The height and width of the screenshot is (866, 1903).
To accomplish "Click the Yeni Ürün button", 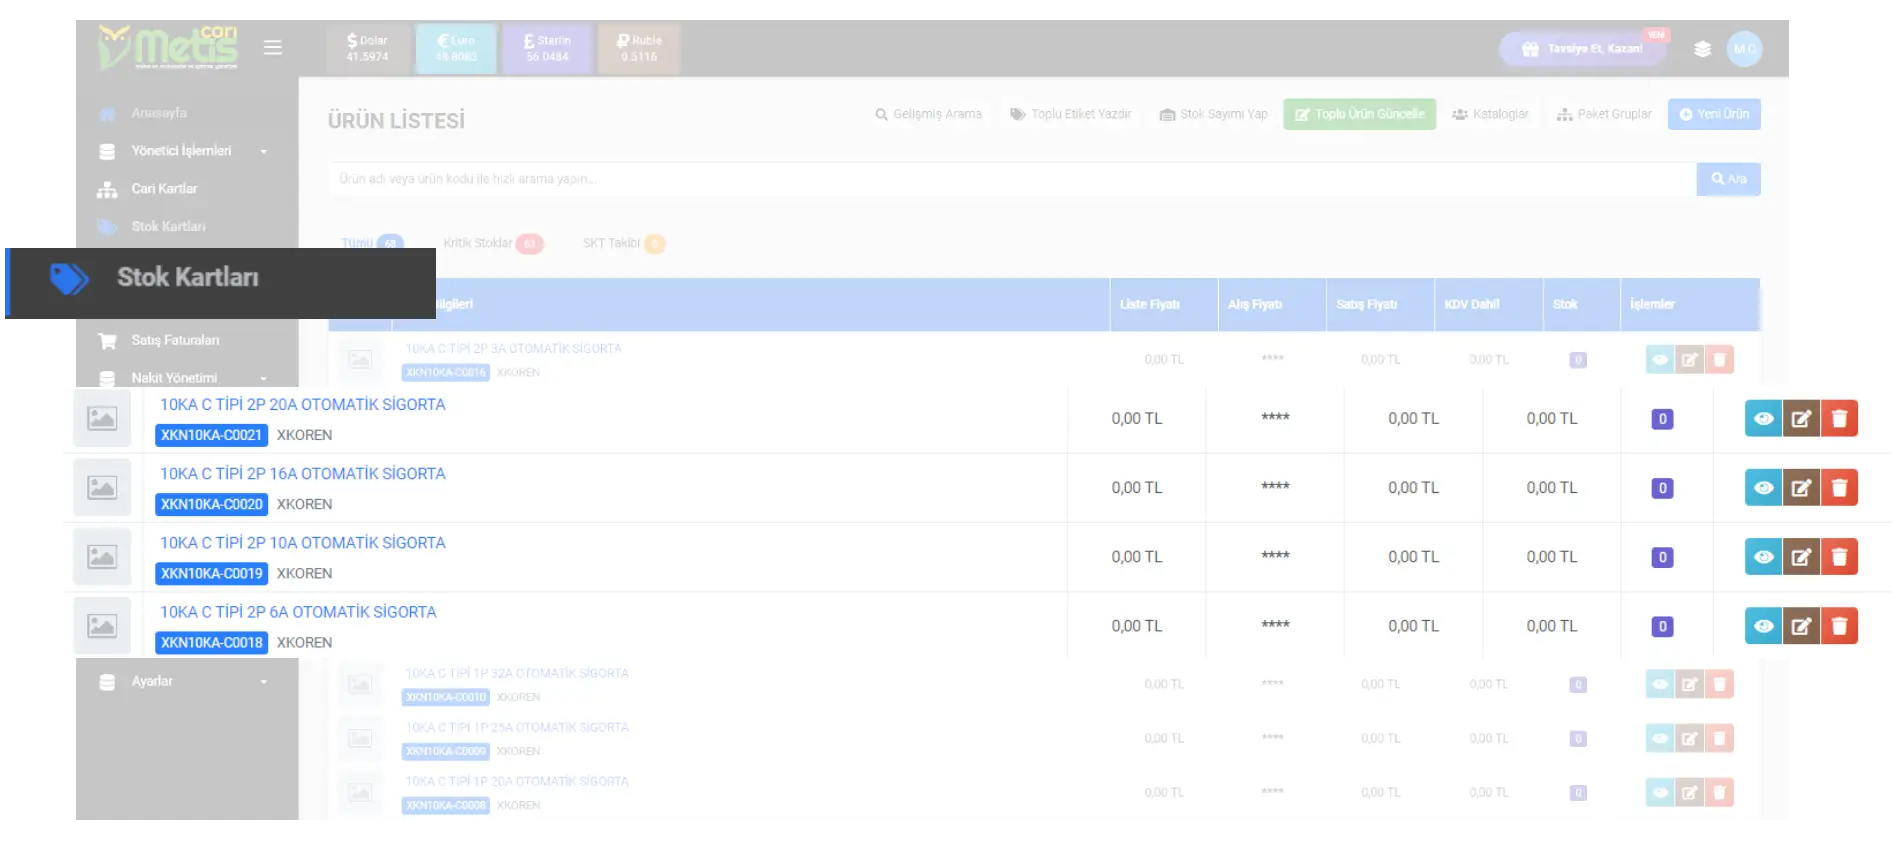I will (1713, 114).
